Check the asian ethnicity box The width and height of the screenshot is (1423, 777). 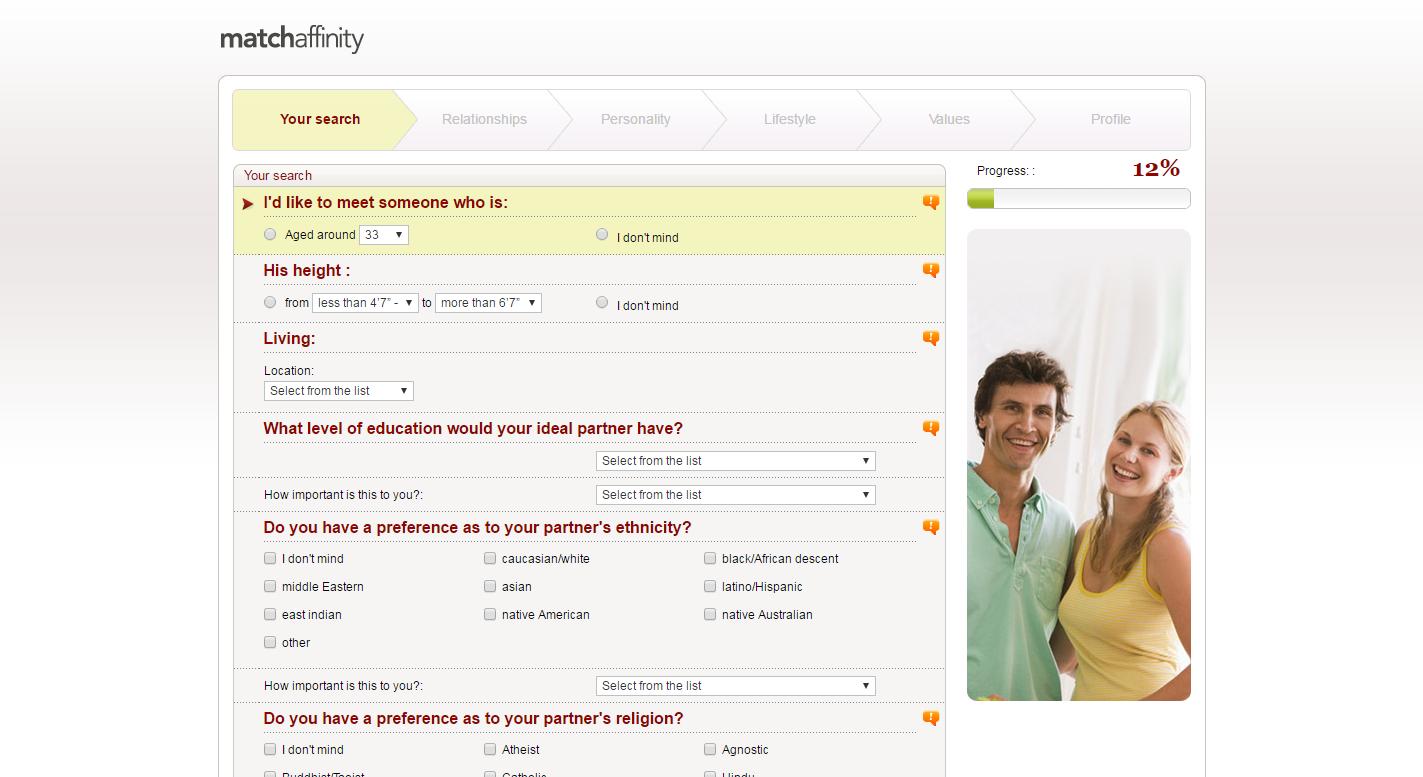490,586
